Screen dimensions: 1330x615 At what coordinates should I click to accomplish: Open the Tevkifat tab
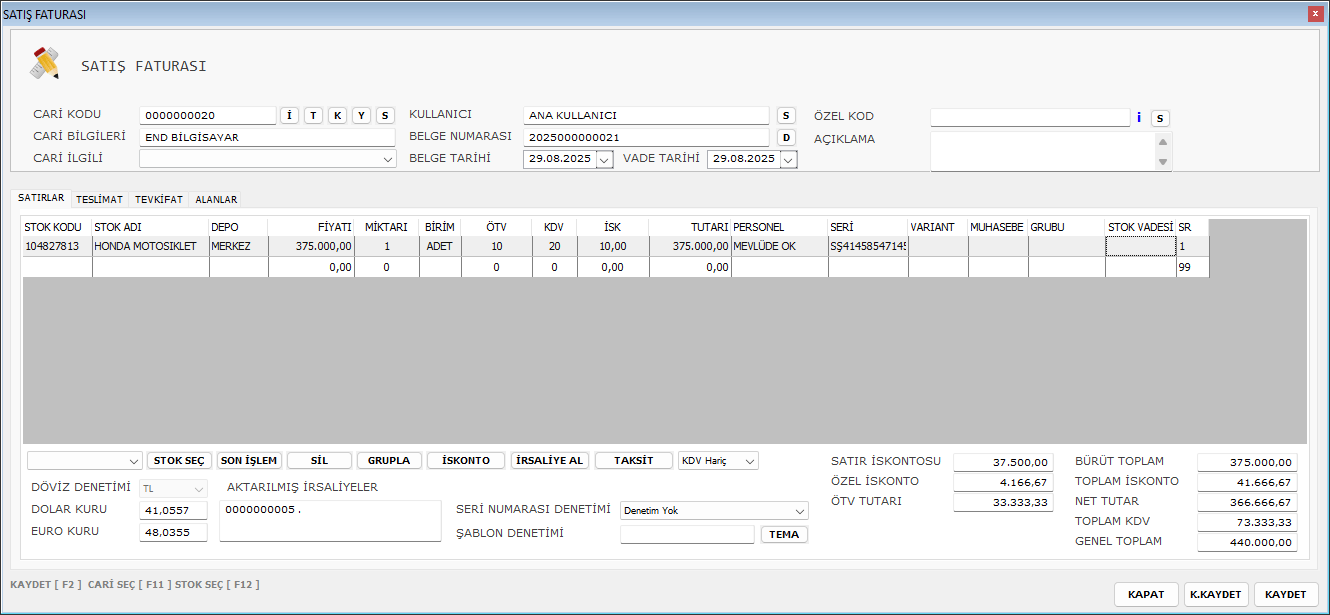point(159,200)
